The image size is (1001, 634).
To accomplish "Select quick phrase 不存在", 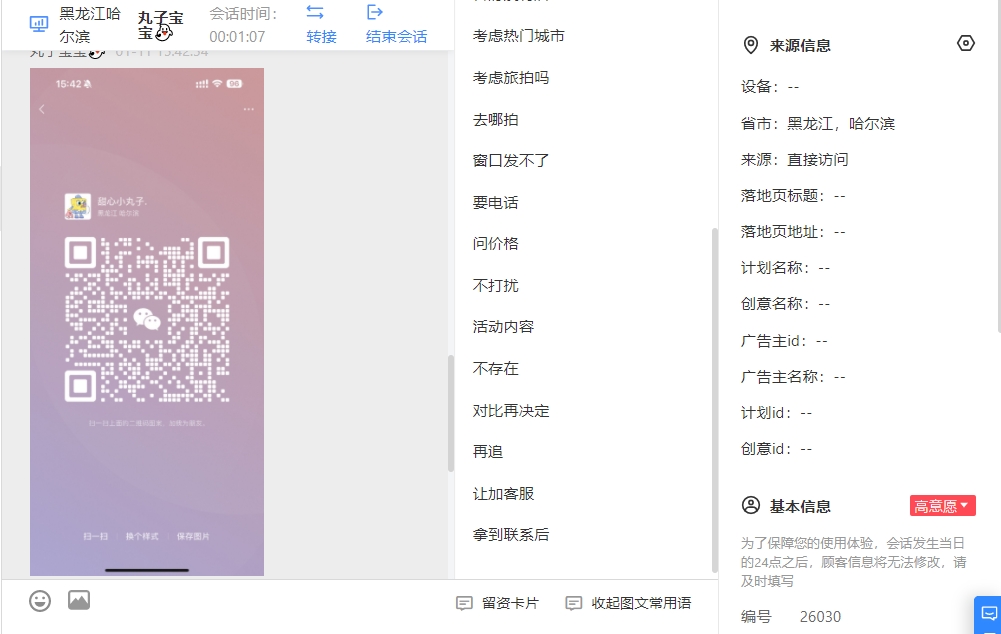I will (495, 368).
